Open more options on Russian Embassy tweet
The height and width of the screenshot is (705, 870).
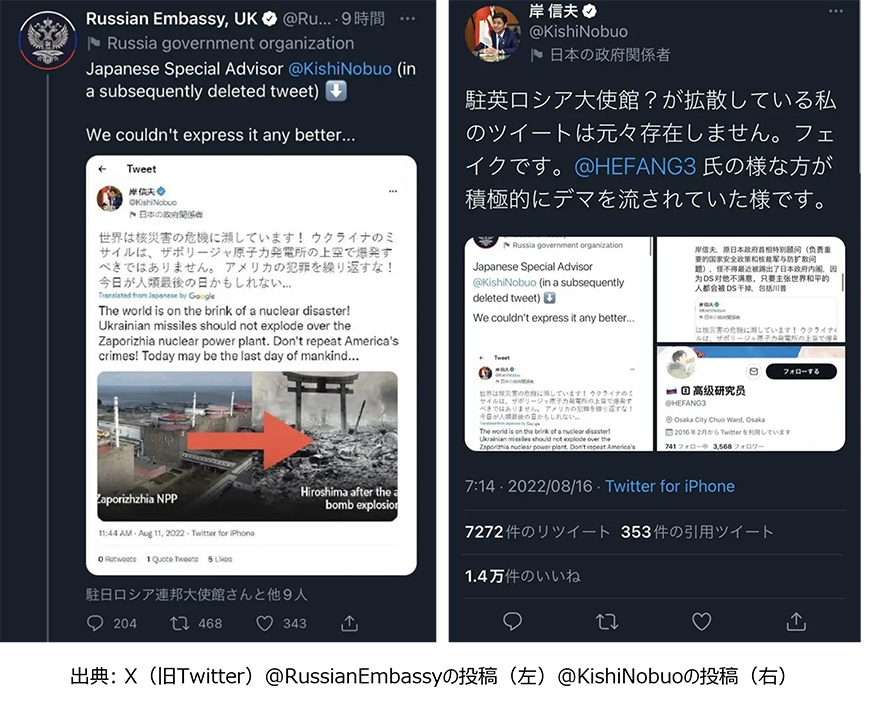click(x=407, y=19)
